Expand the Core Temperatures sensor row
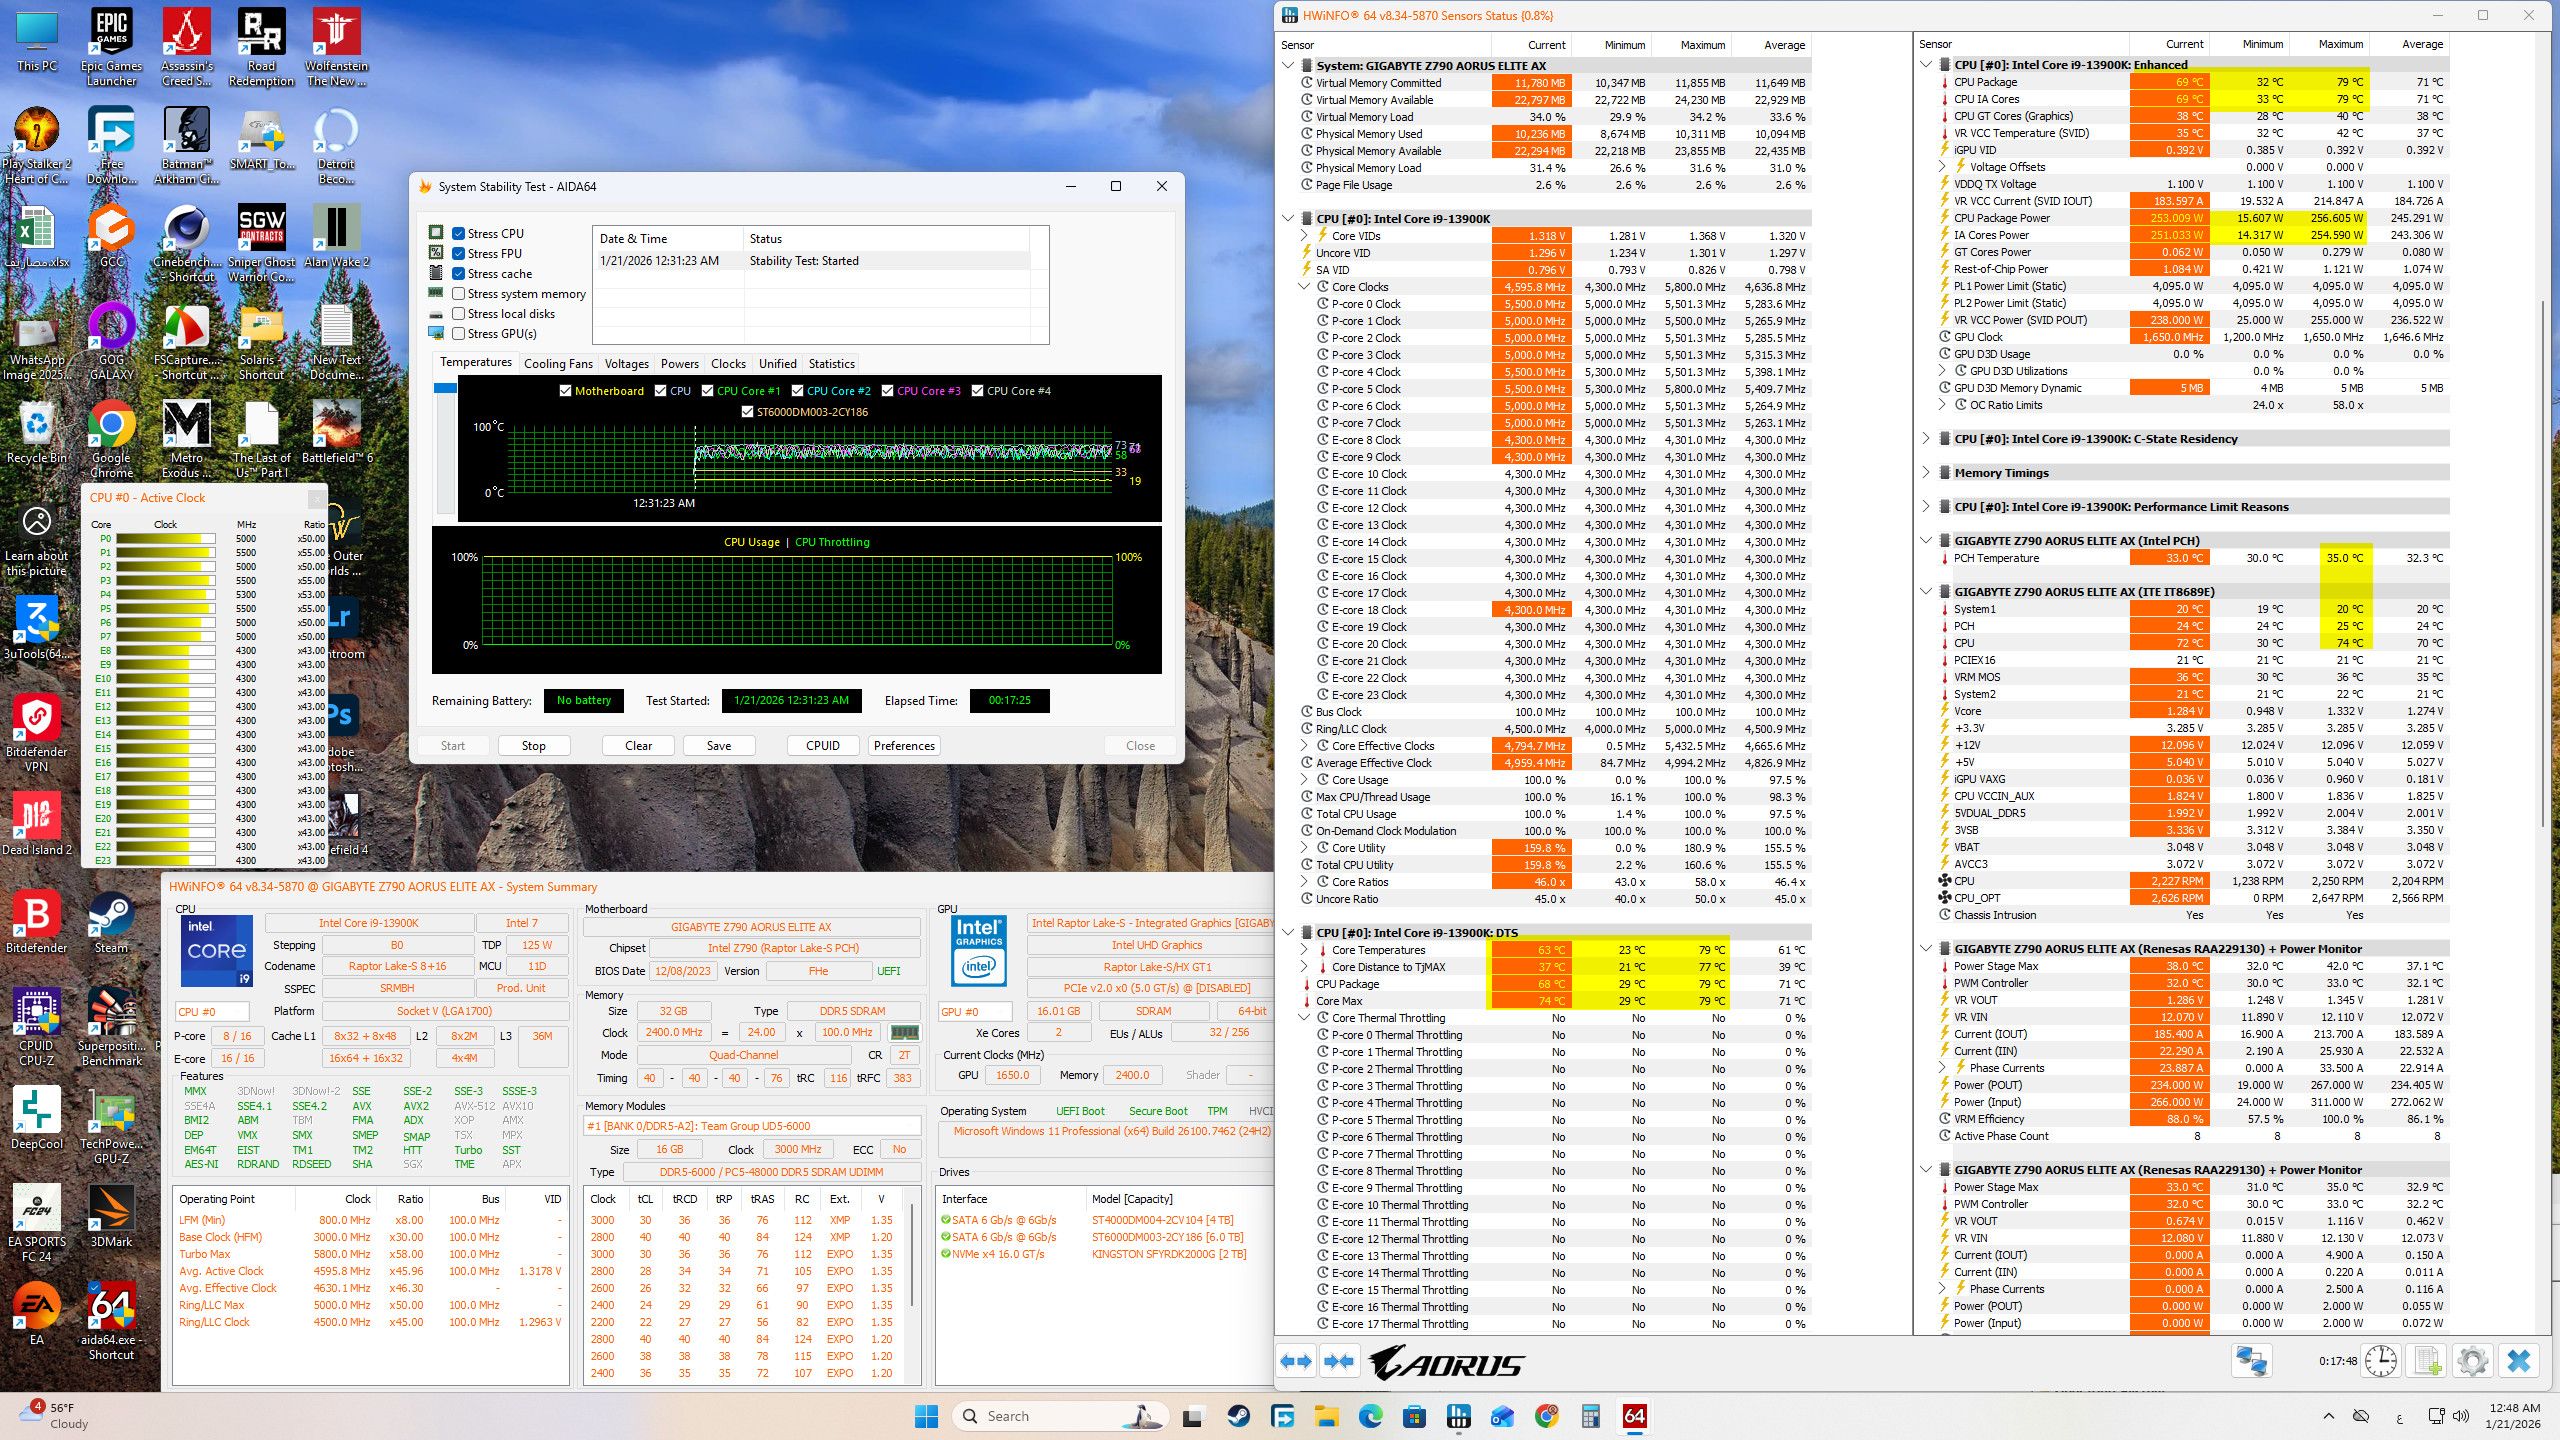This screenshot has height=1440, width=2560. (x=1304, y=950)
